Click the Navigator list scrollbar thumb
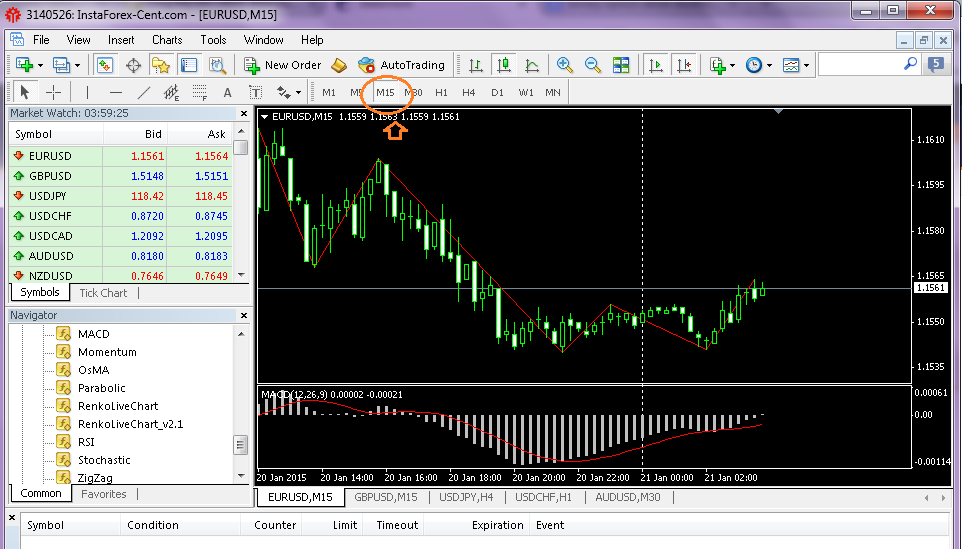This screenshot has width=962, height=549. point(240,445)
